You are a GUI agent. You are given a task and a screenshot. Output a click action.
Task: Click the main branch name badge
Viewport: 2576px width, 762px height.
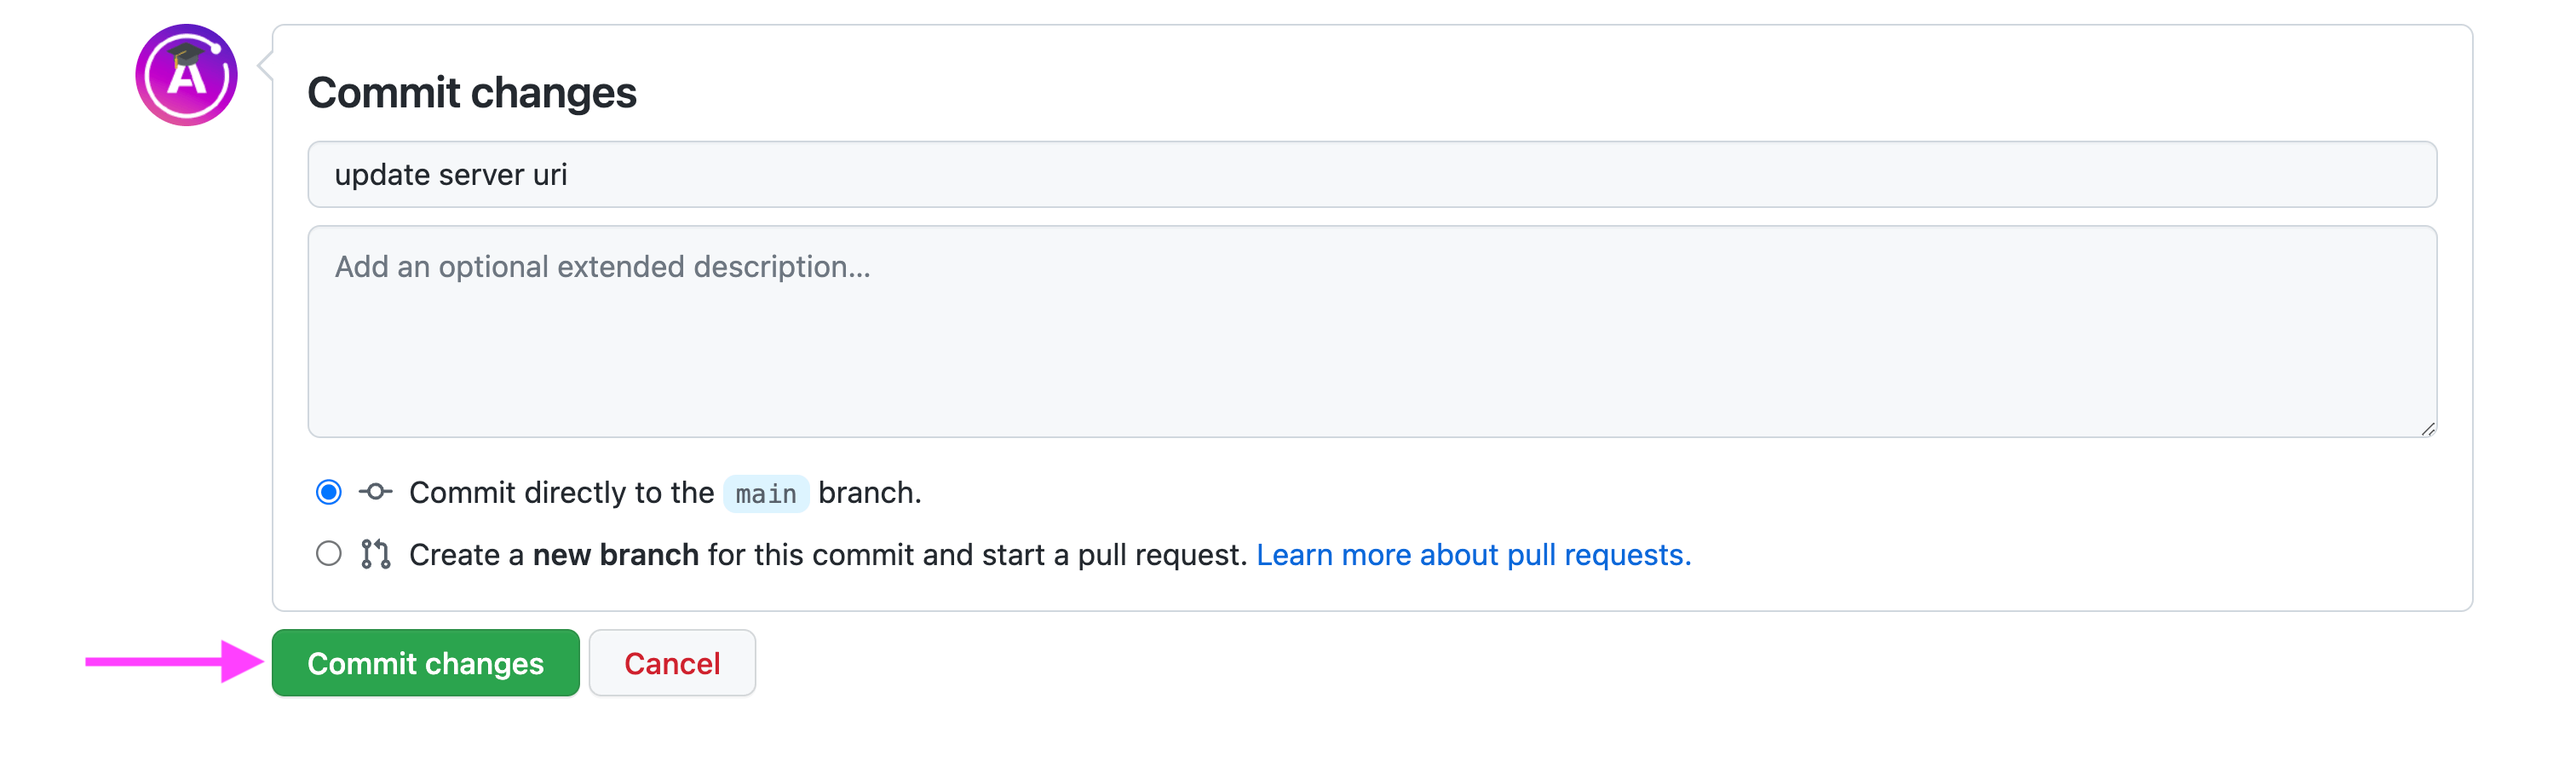pyautogui.click(x=766, y=494)
